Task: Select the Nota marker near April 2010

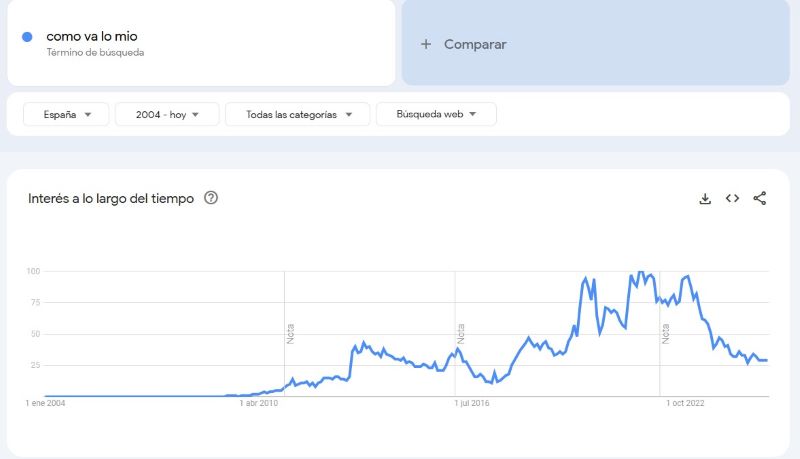Action: tap(291, 333)
